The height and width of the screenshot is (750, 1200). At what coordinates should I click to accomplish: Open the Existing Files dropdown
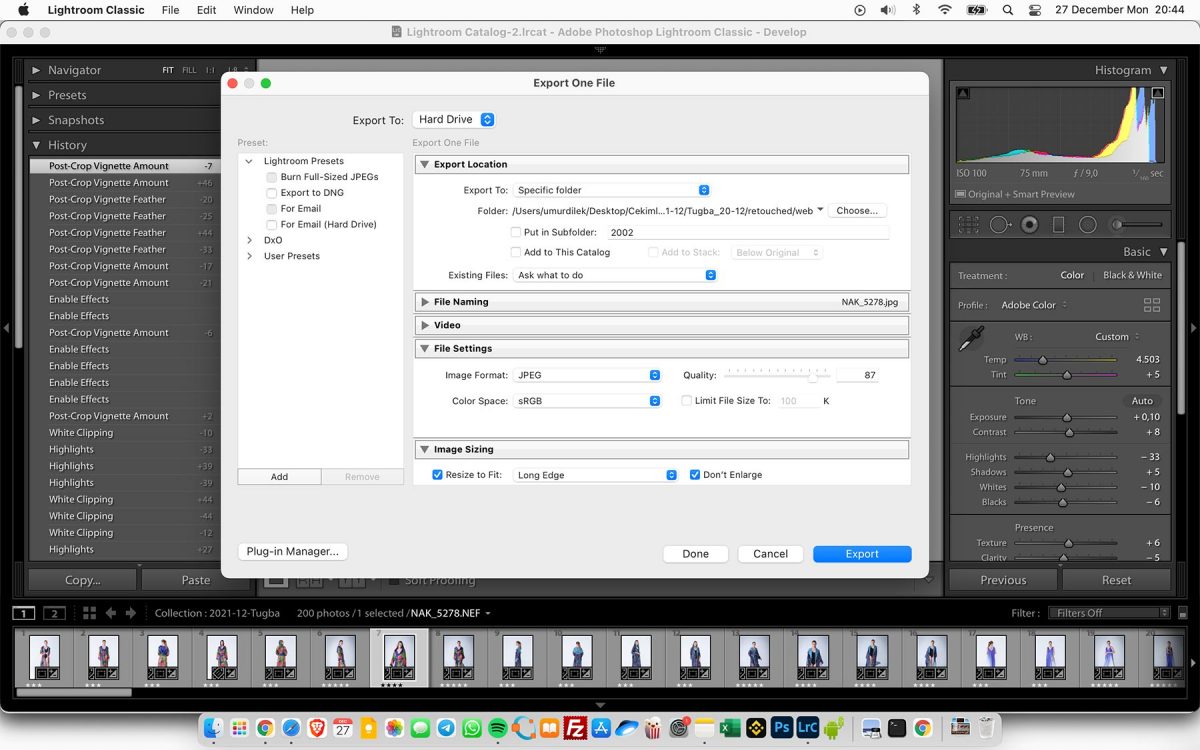[x=616, y=275]
